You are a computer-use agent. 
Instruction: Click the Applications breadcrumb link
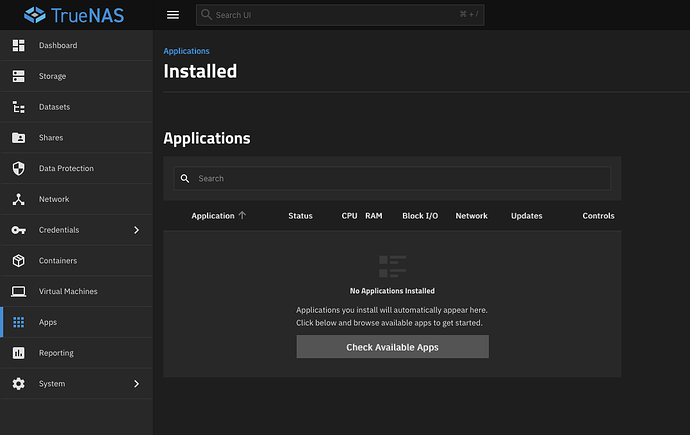[186, 51]
